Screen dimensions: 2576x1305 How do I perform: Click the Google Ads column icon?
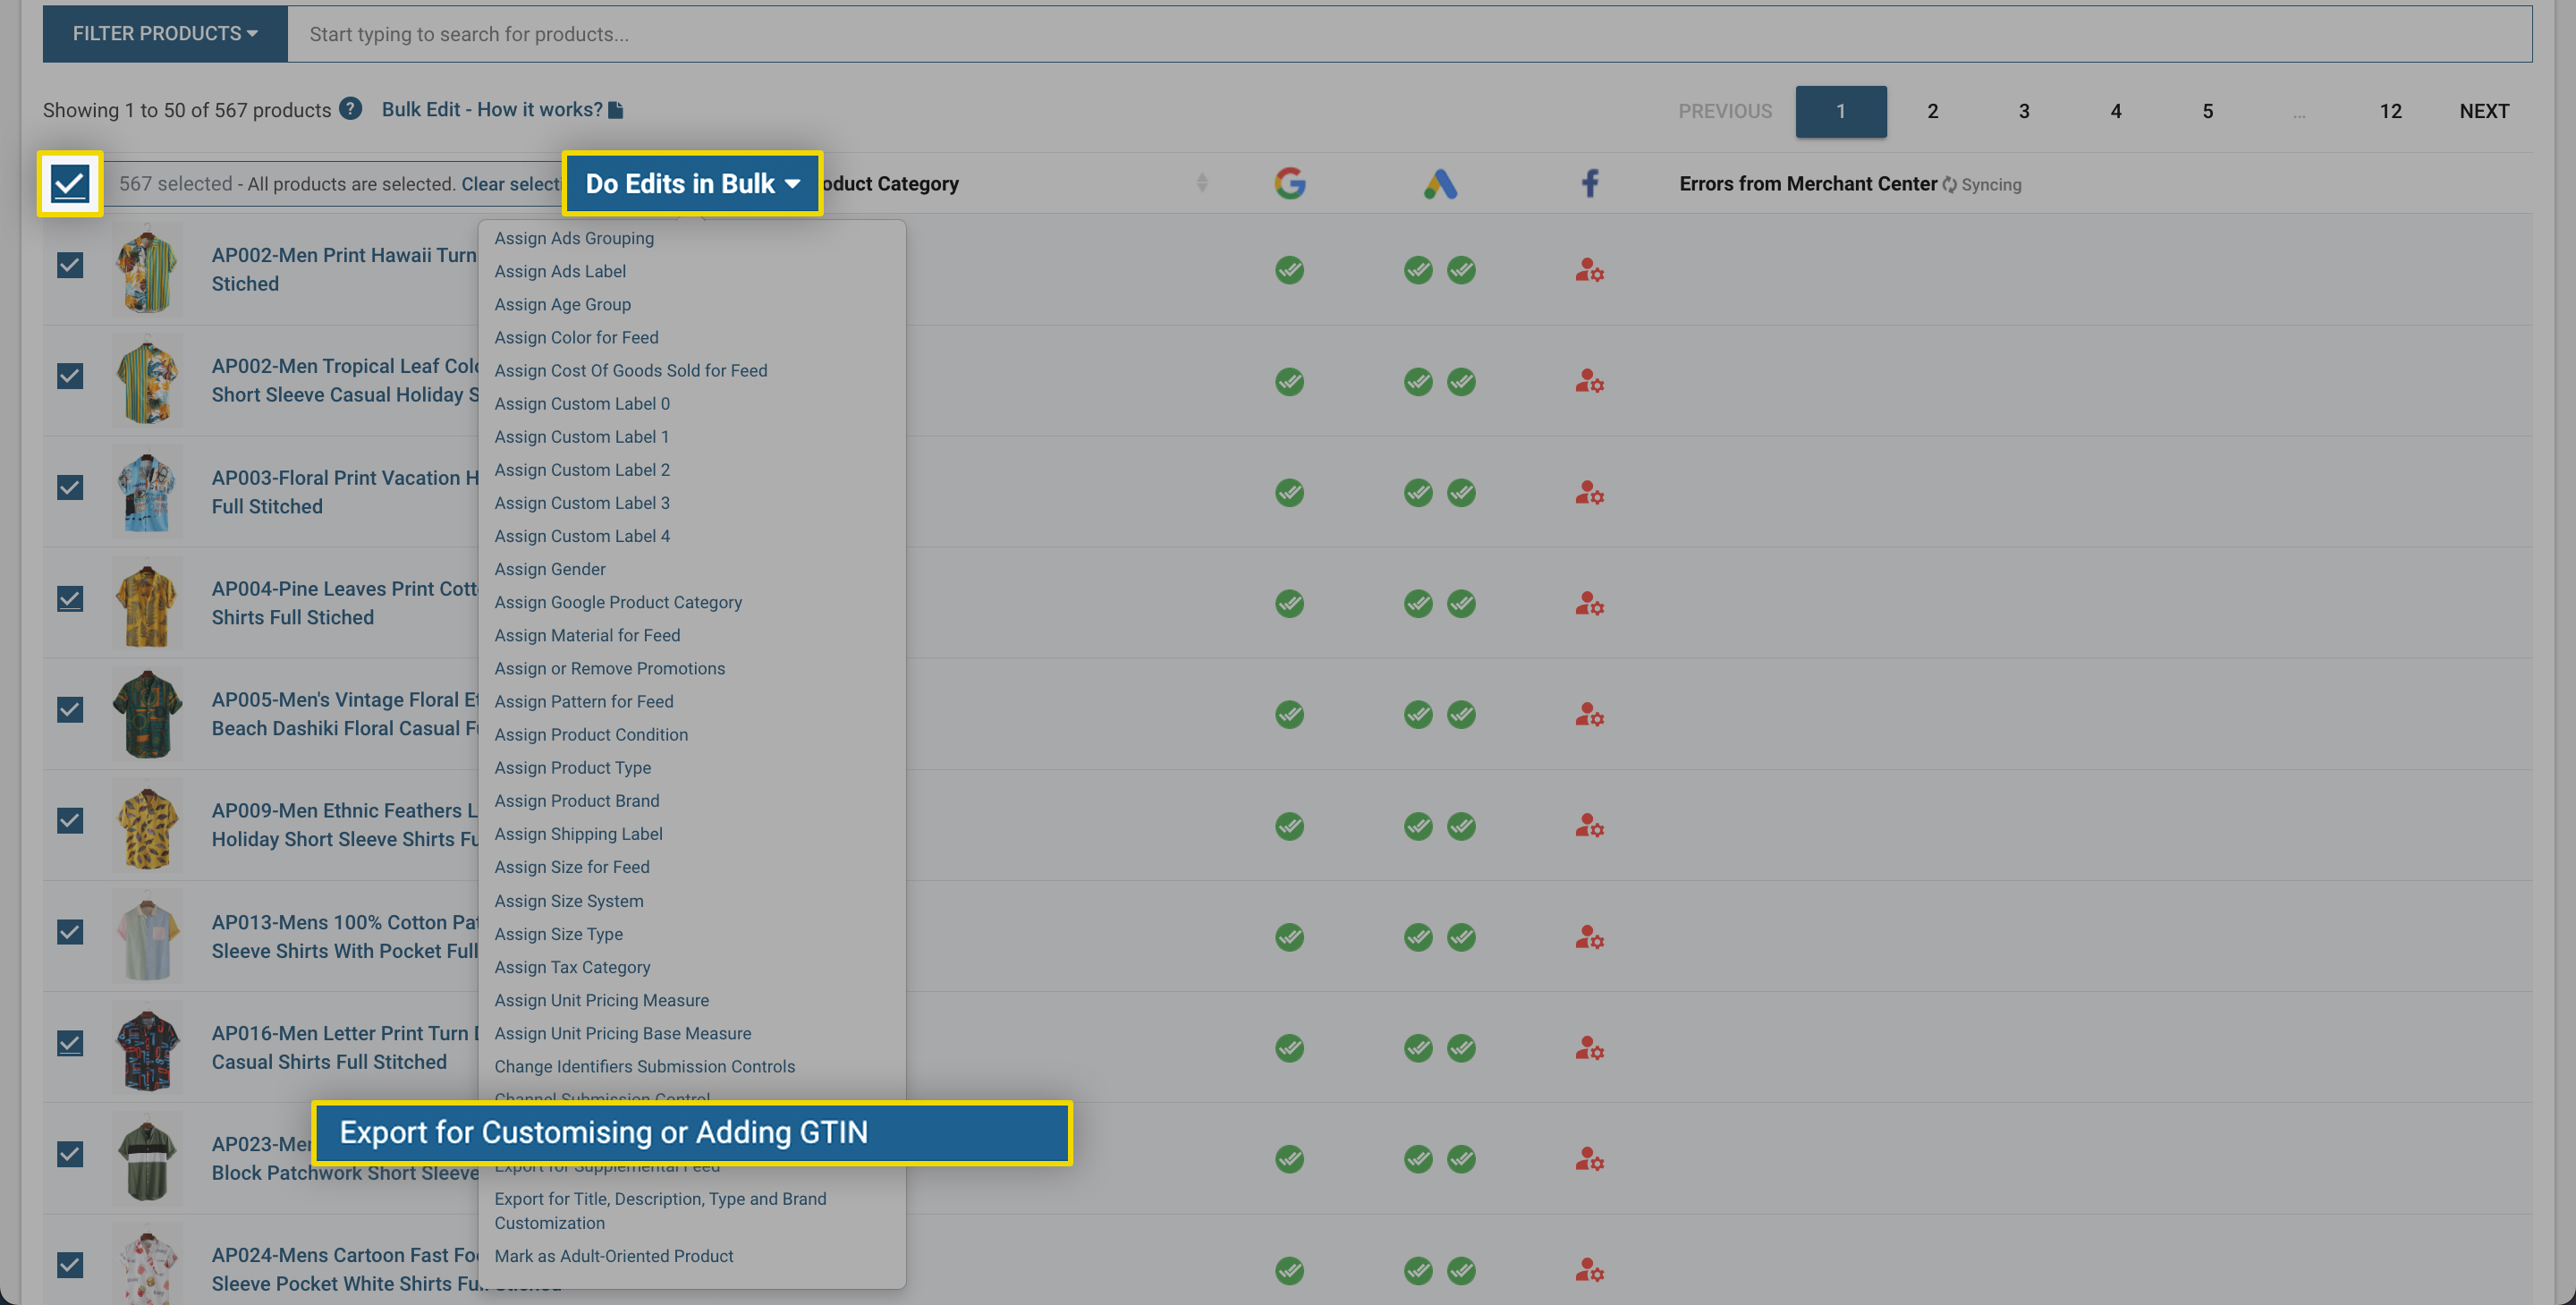(1439, 183)
